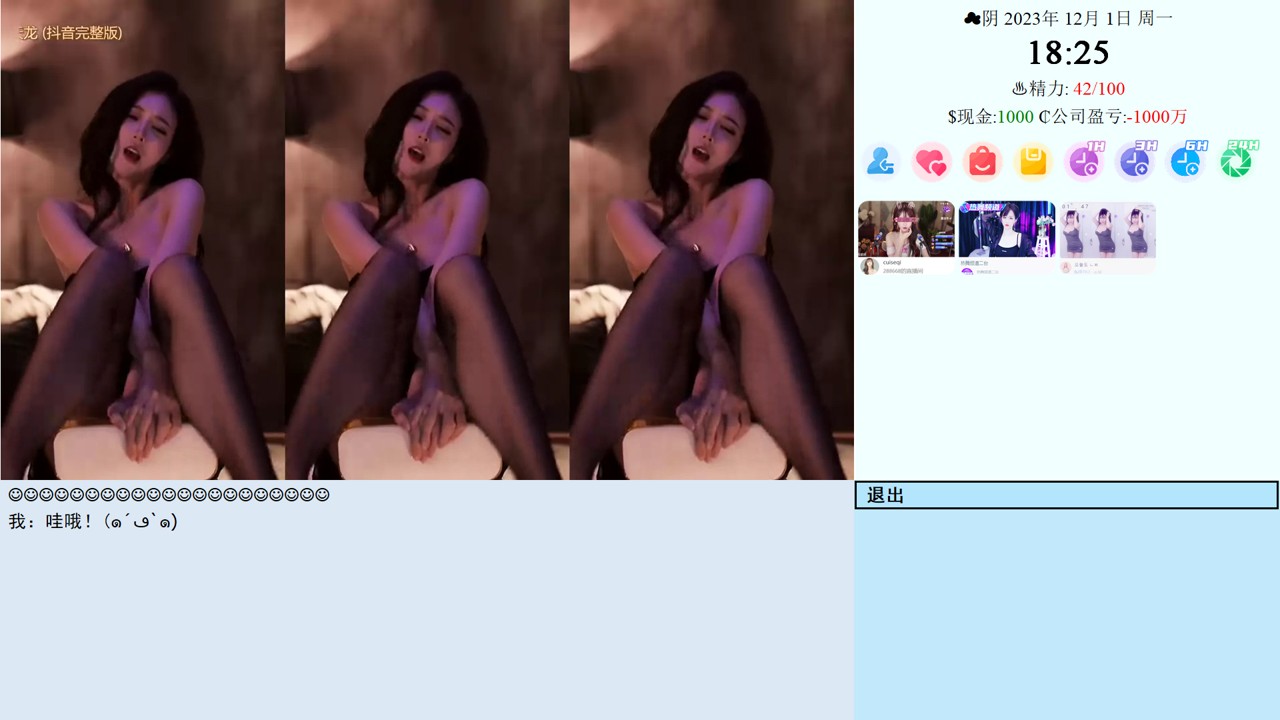
Task: Click the date line 2023年12月1日
Action: 1067,18
